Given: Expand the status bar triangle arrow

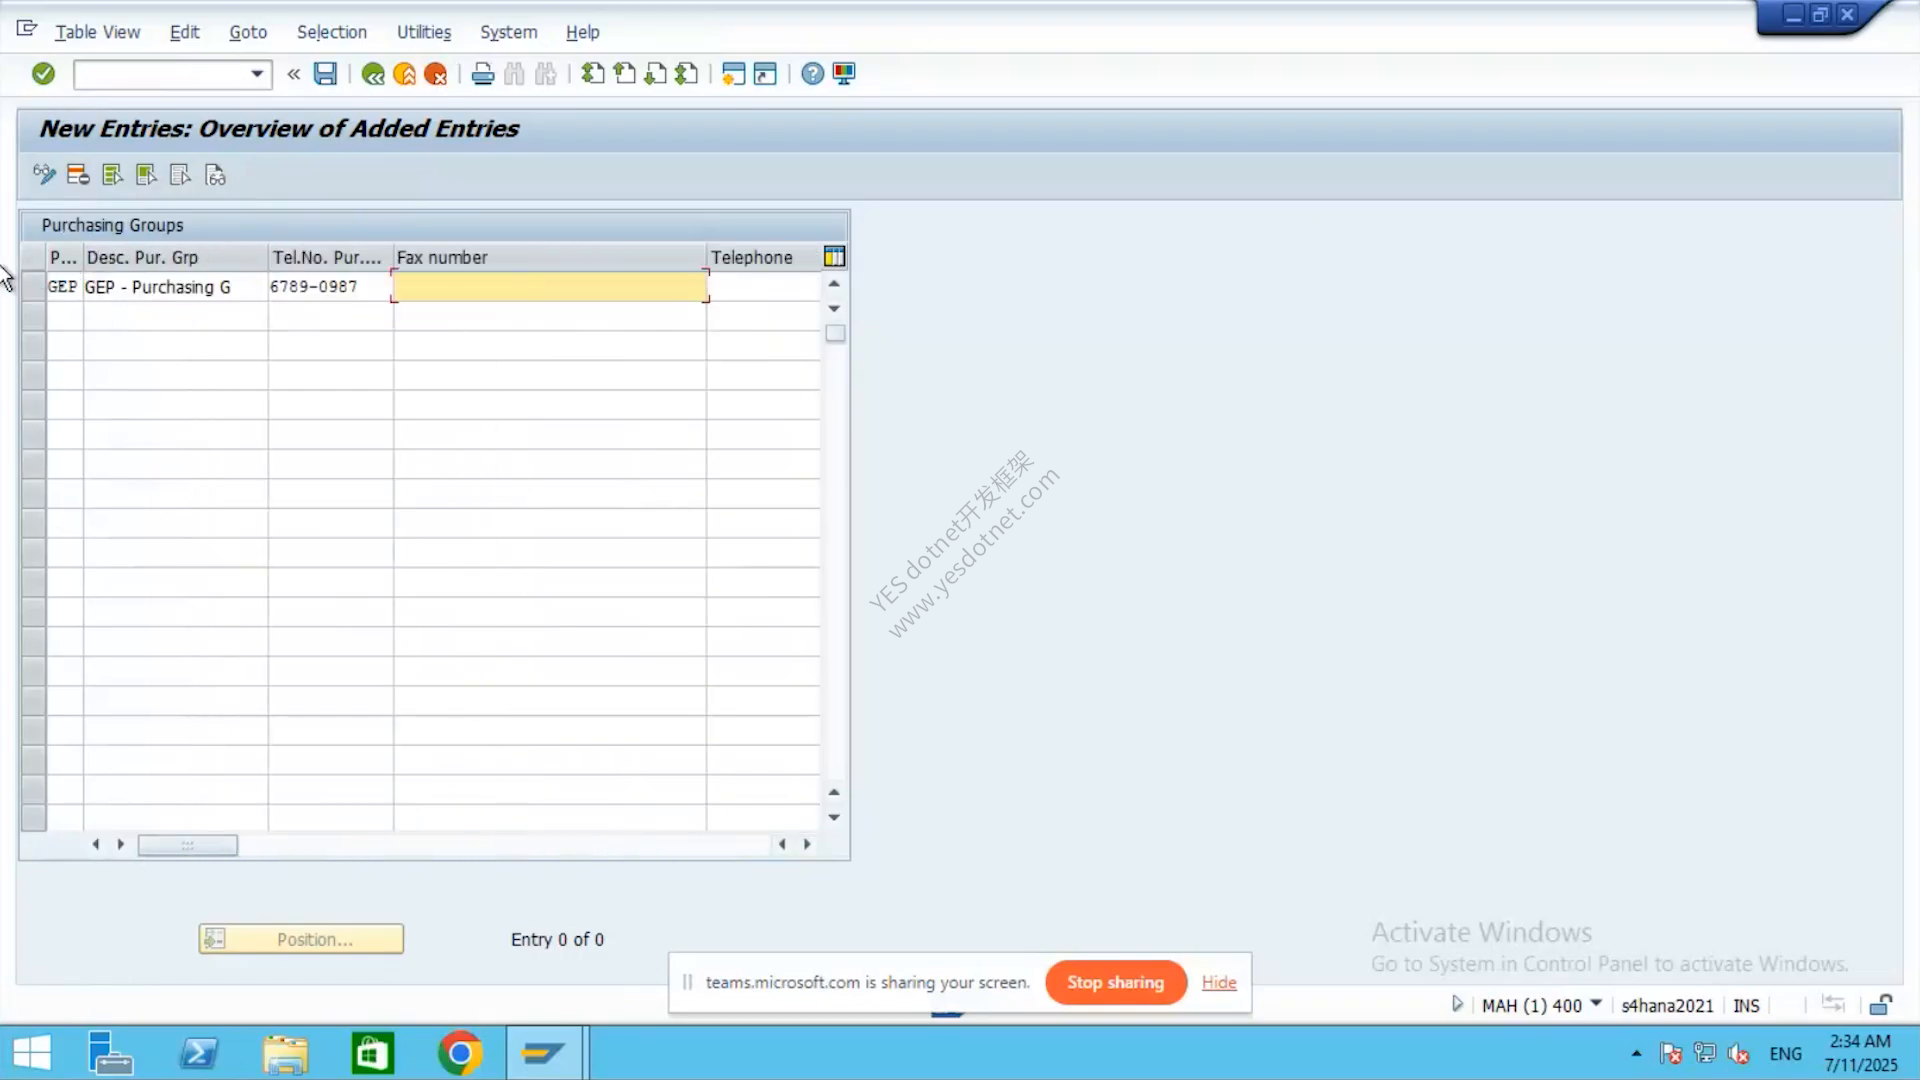Looking at the screenshot, I should pos(1457,1004).
